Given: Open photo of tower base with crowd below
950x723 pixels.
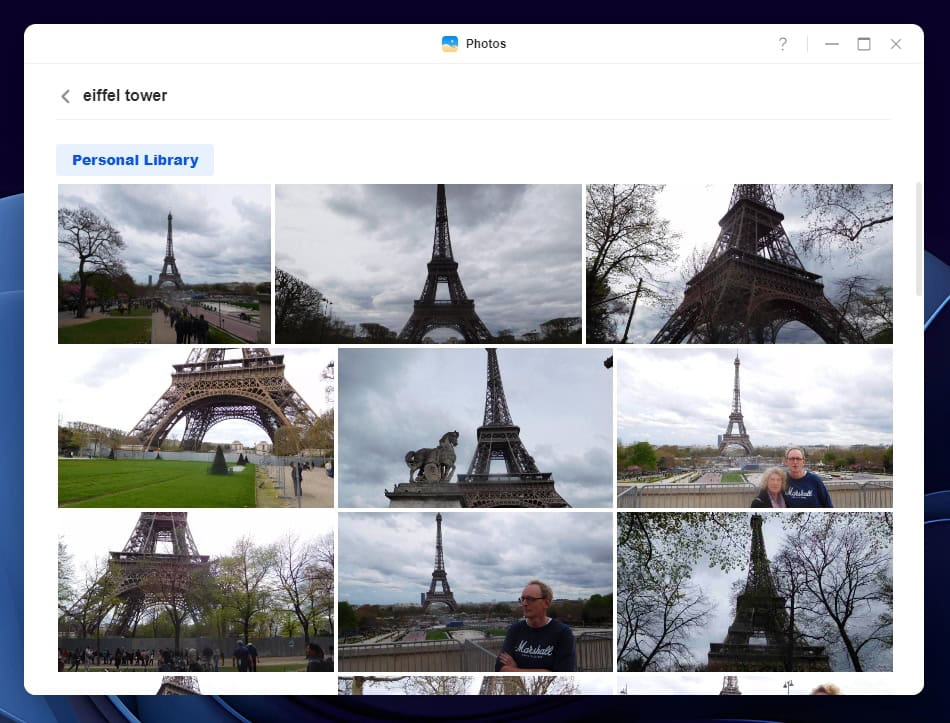Looking at the screenshot, I should coord(196,592).
